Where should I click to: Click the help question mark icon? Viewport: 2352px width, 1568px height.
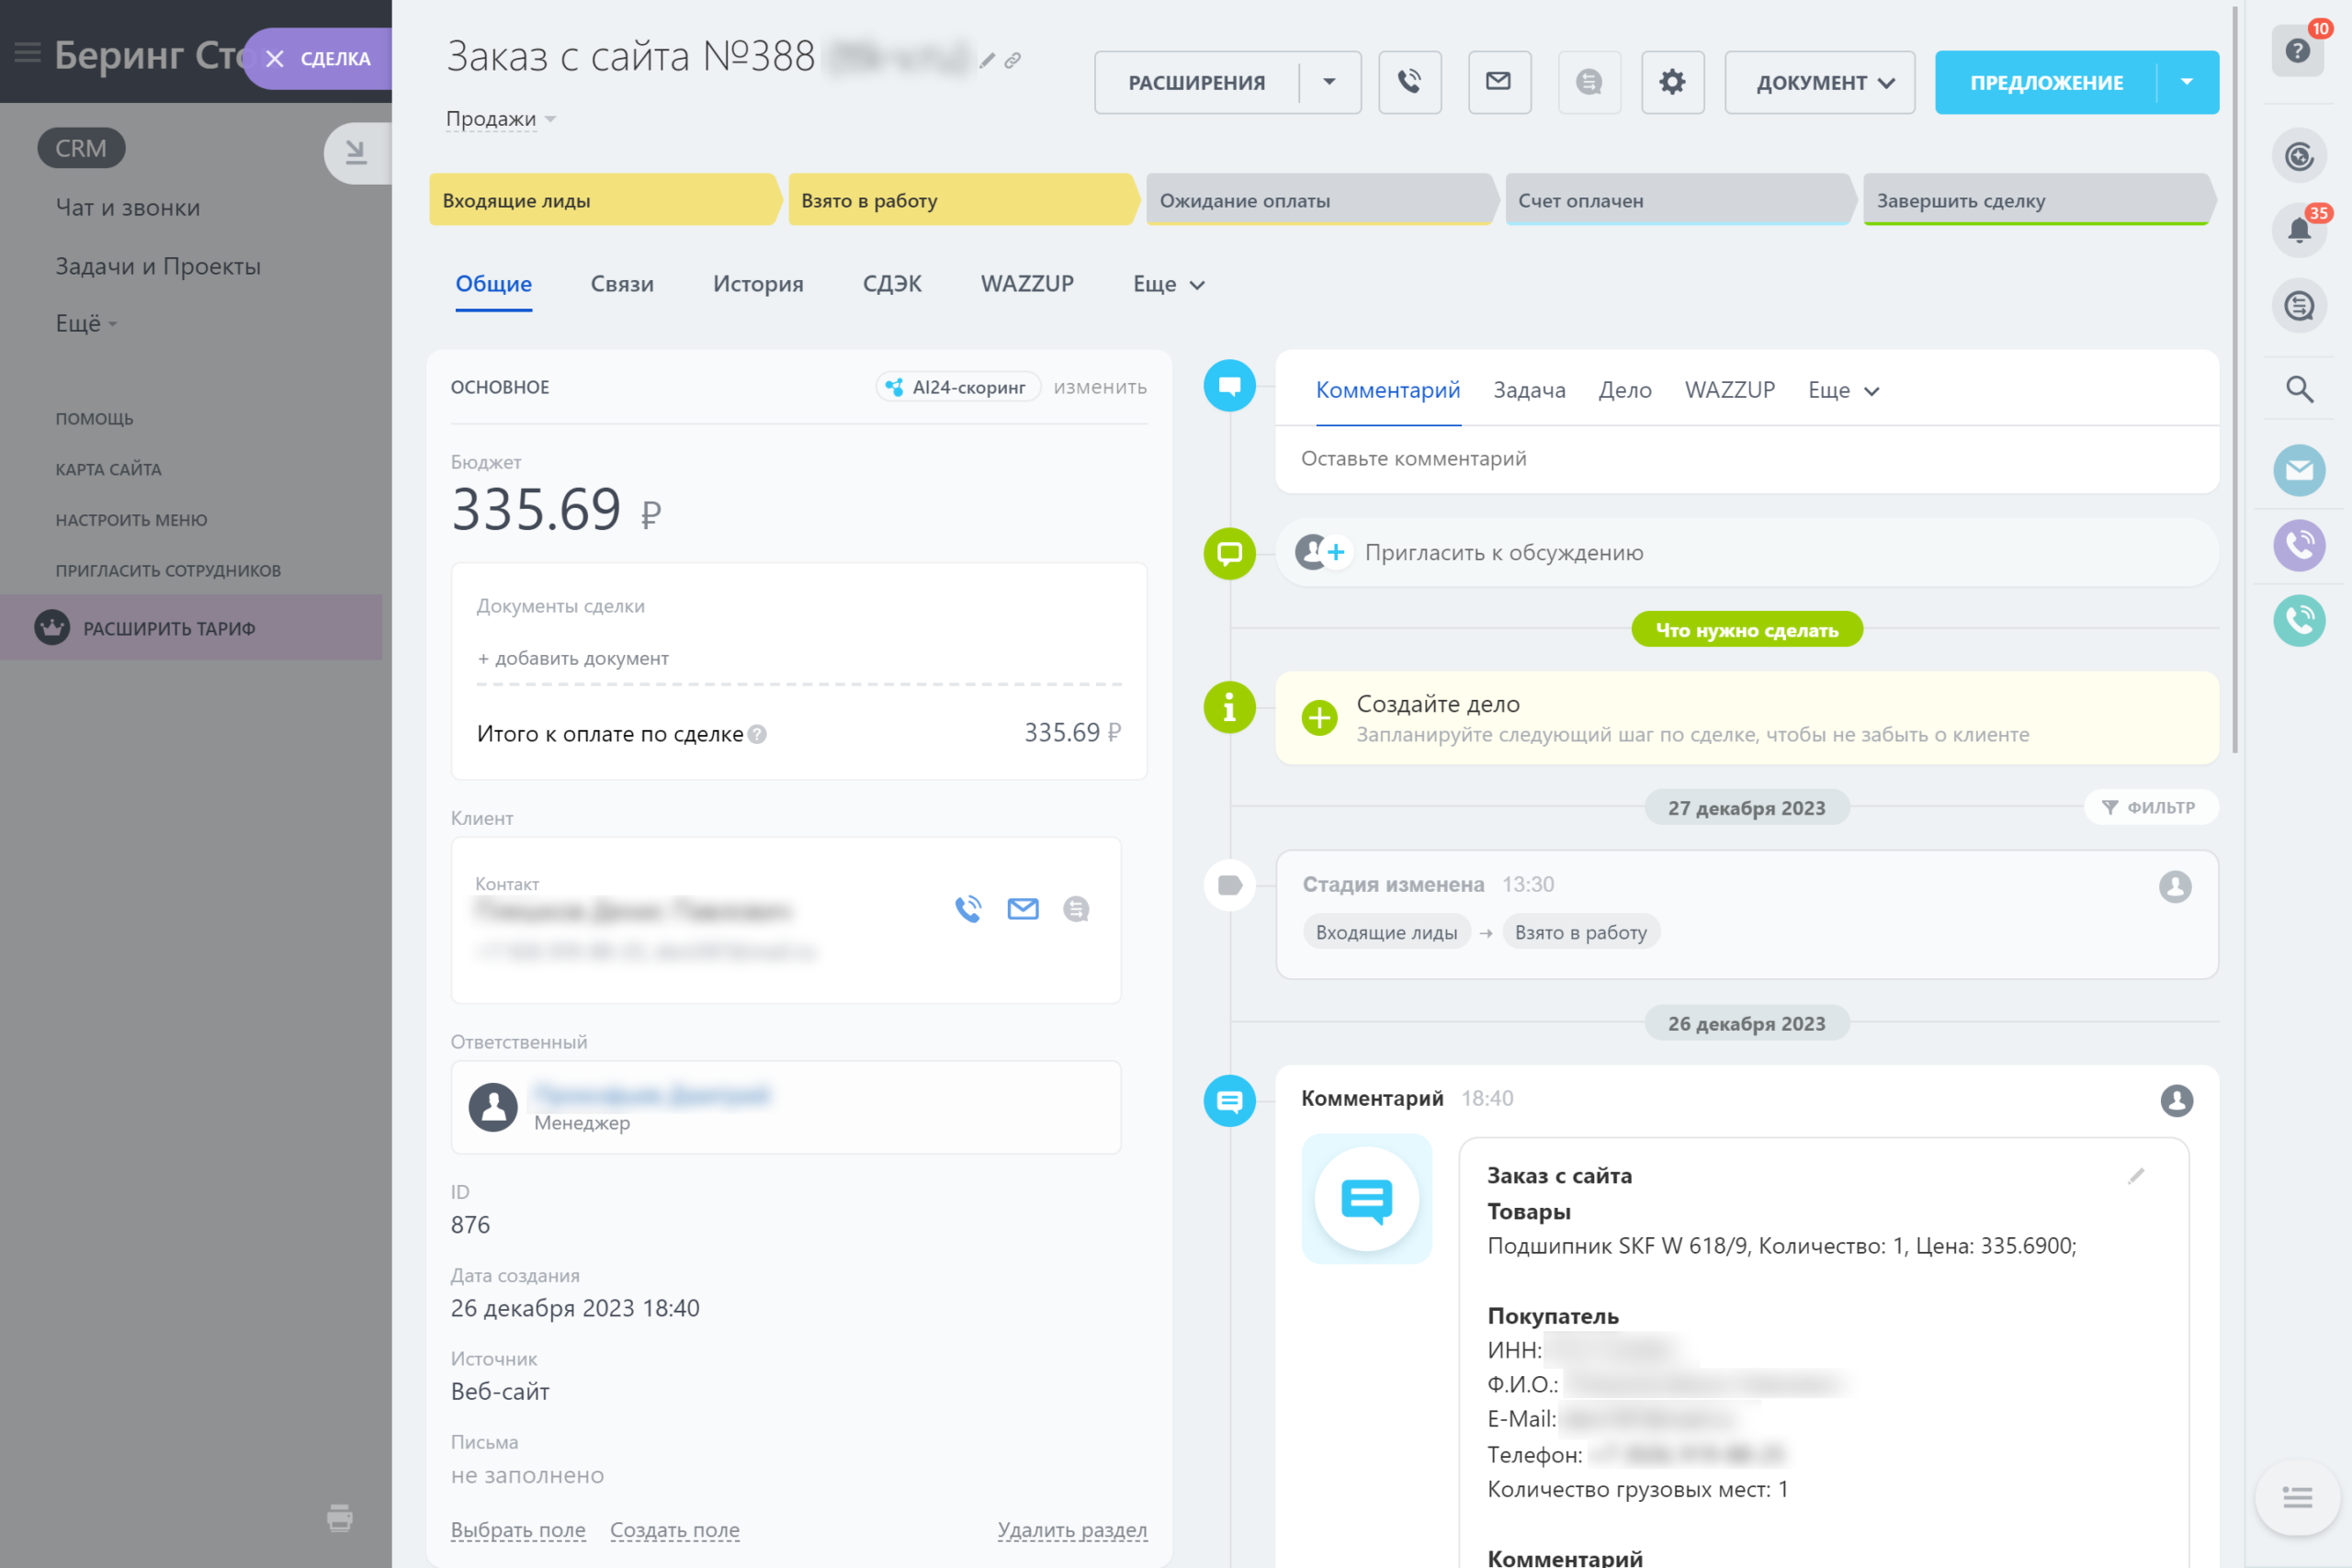pyautogui.click(x=2298, y=50)
